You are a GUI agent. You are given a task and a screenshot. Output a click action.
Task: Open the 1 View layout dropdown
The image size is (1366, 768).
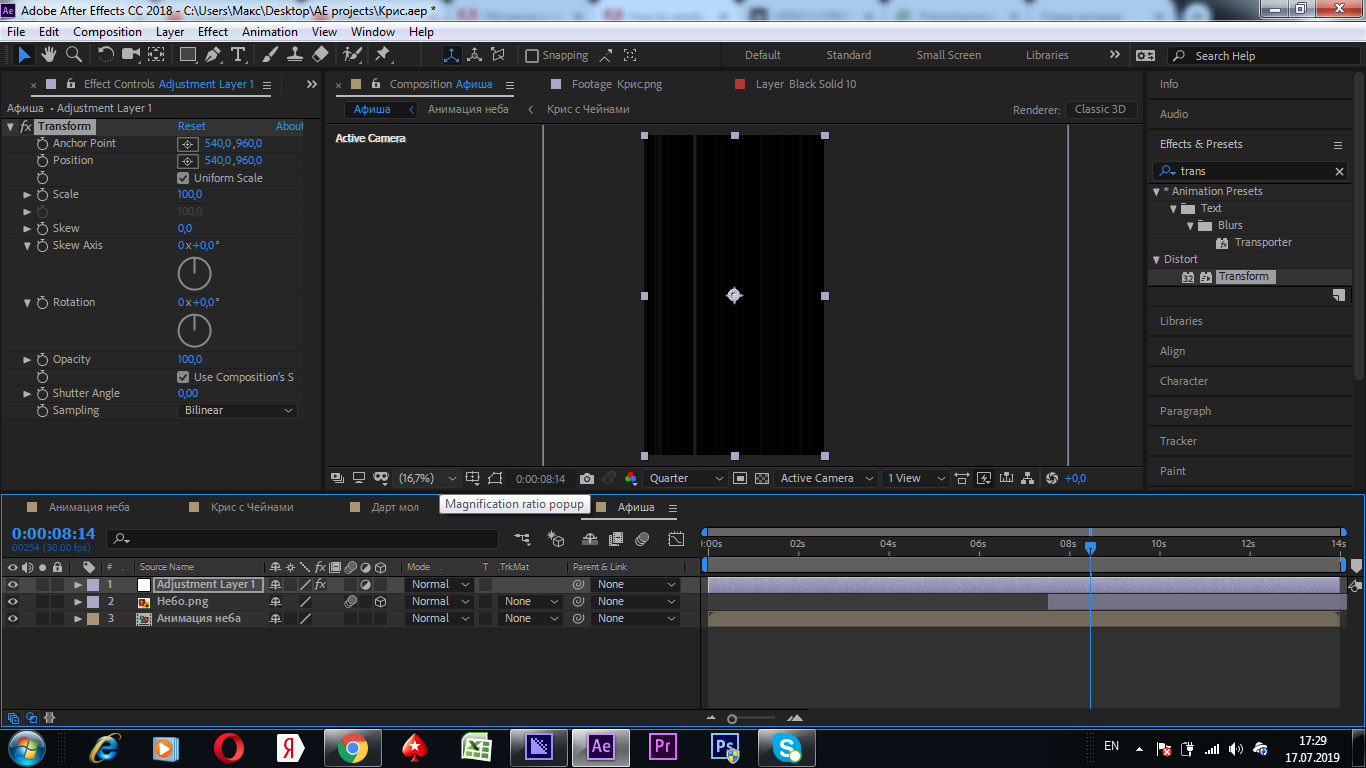pos(914,478)
